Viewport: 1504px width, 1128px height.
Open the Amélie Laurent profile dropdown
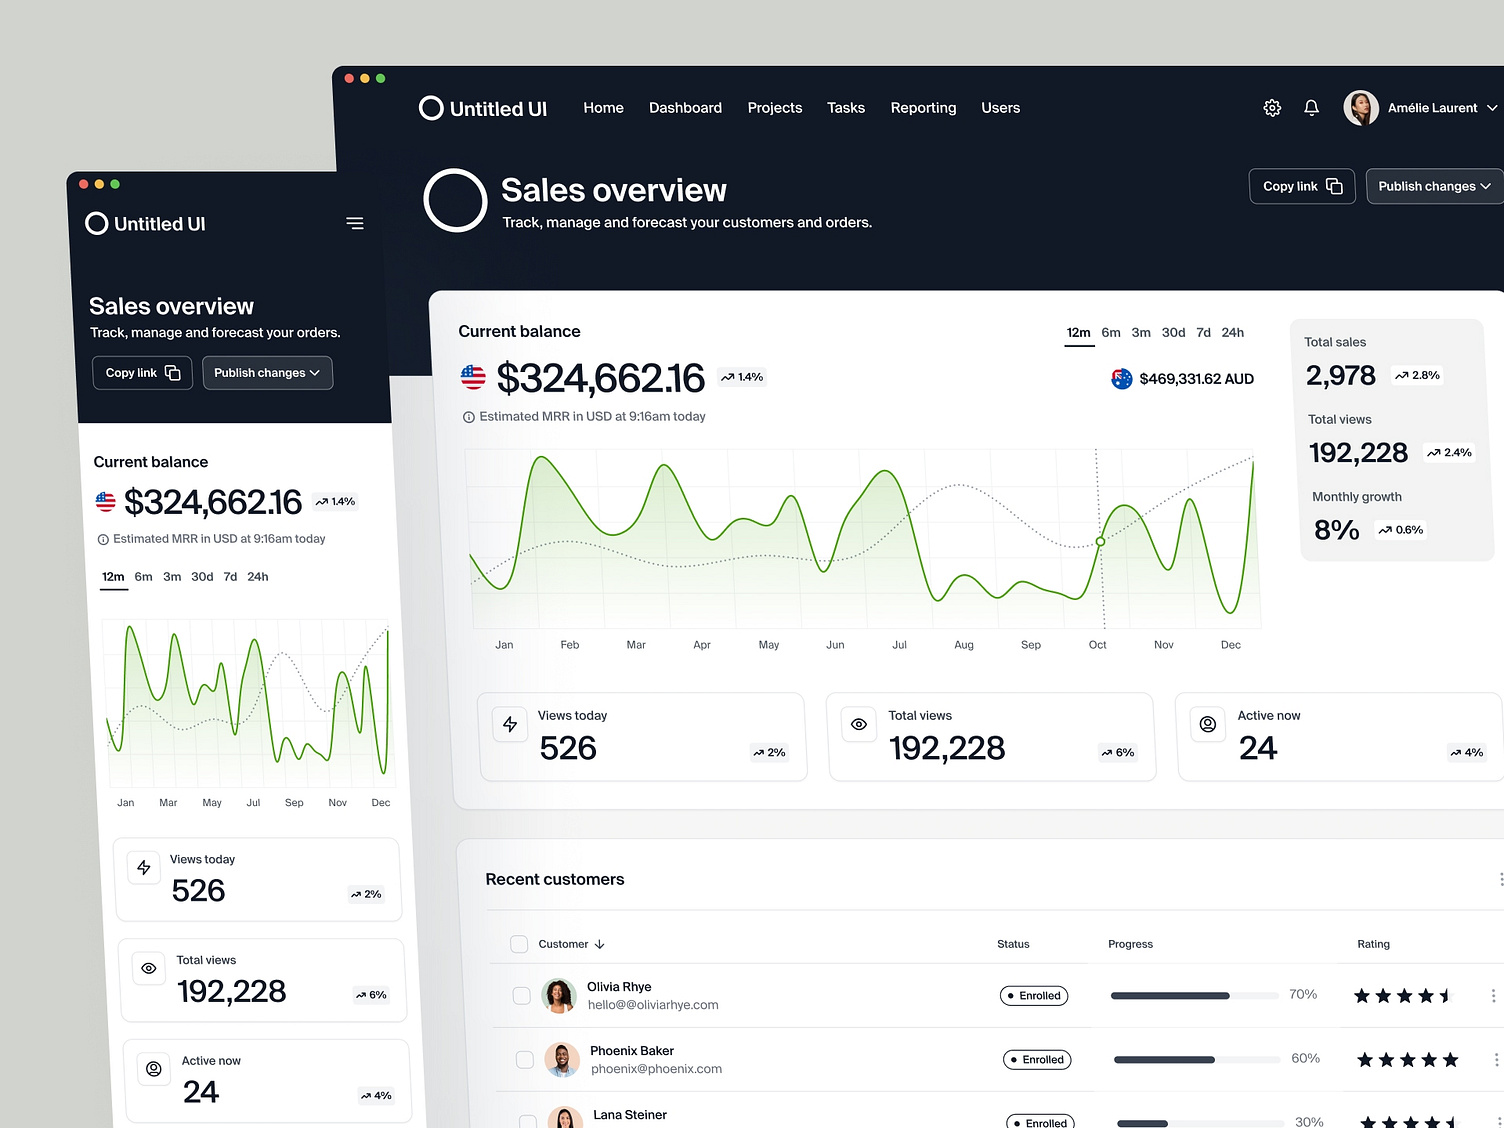click(1420, 108)
